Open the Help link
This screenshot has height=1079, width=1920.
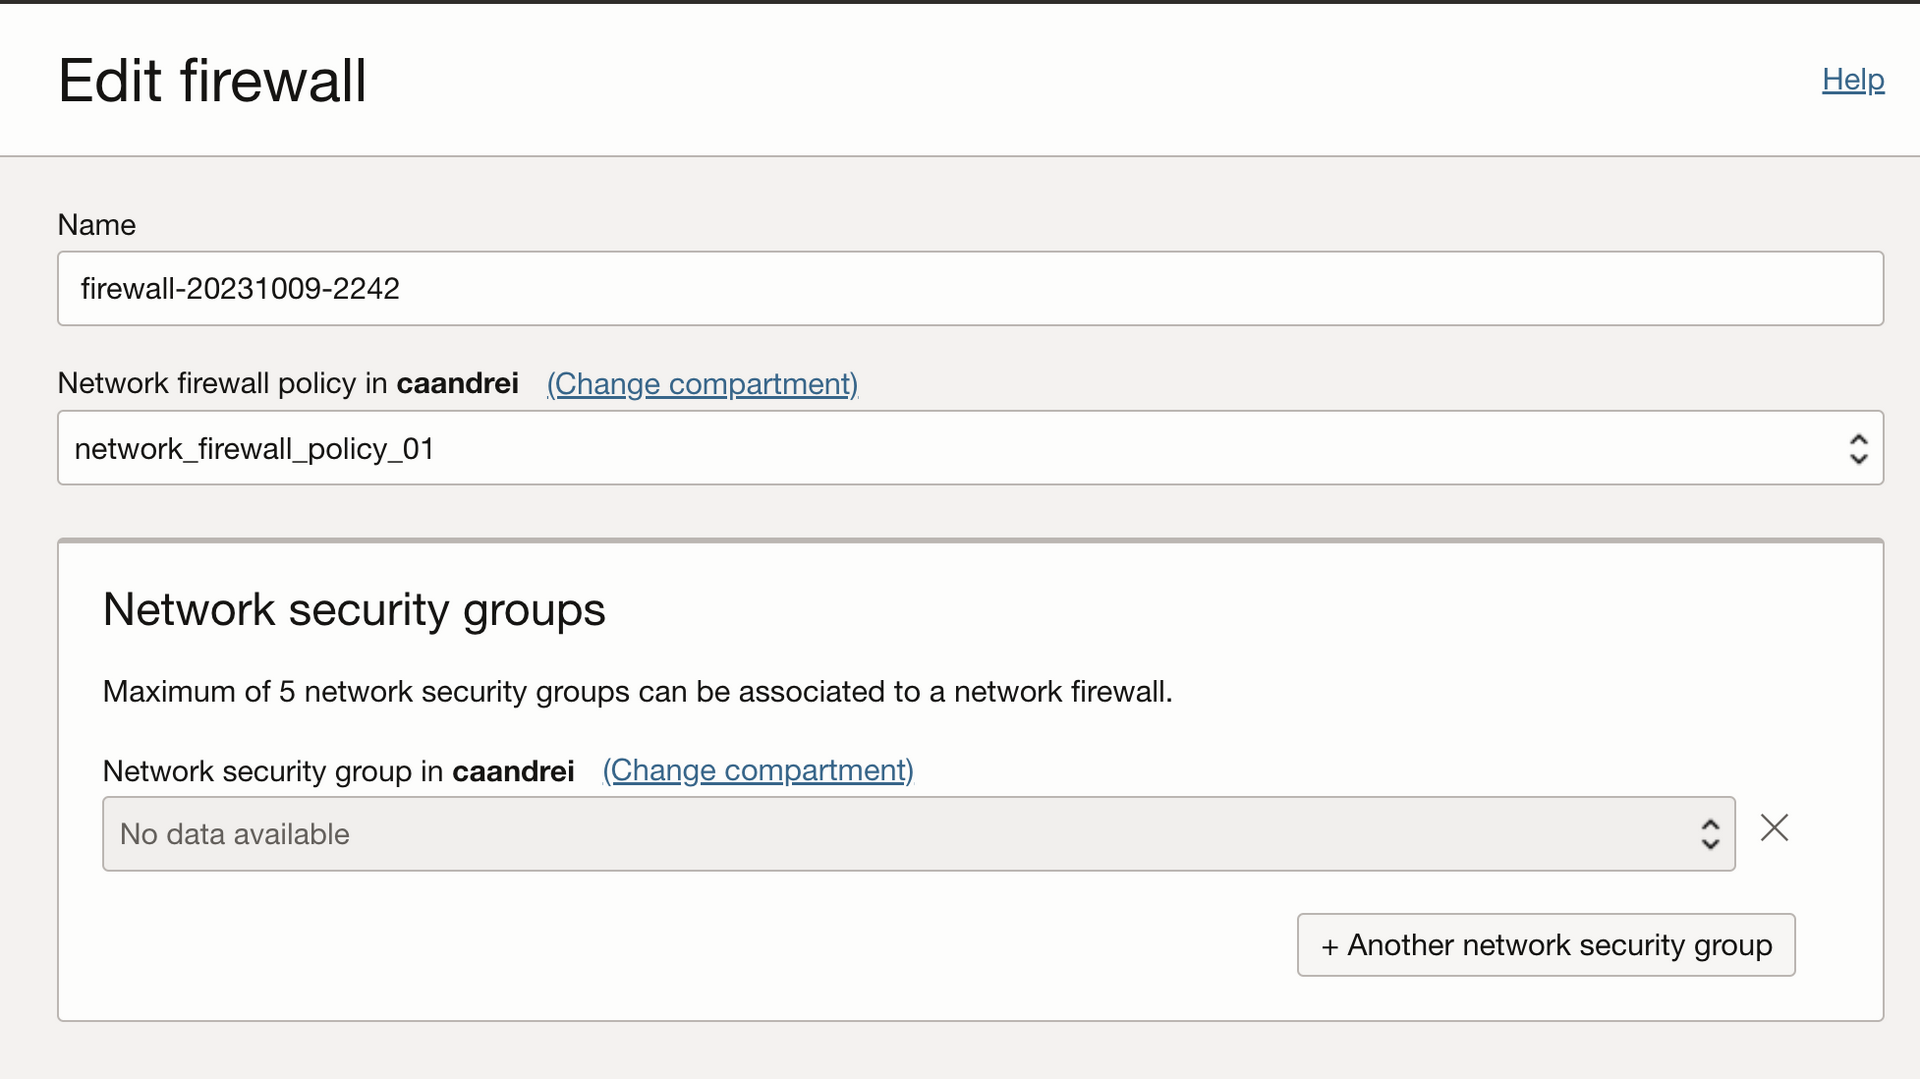(1852, 80)
